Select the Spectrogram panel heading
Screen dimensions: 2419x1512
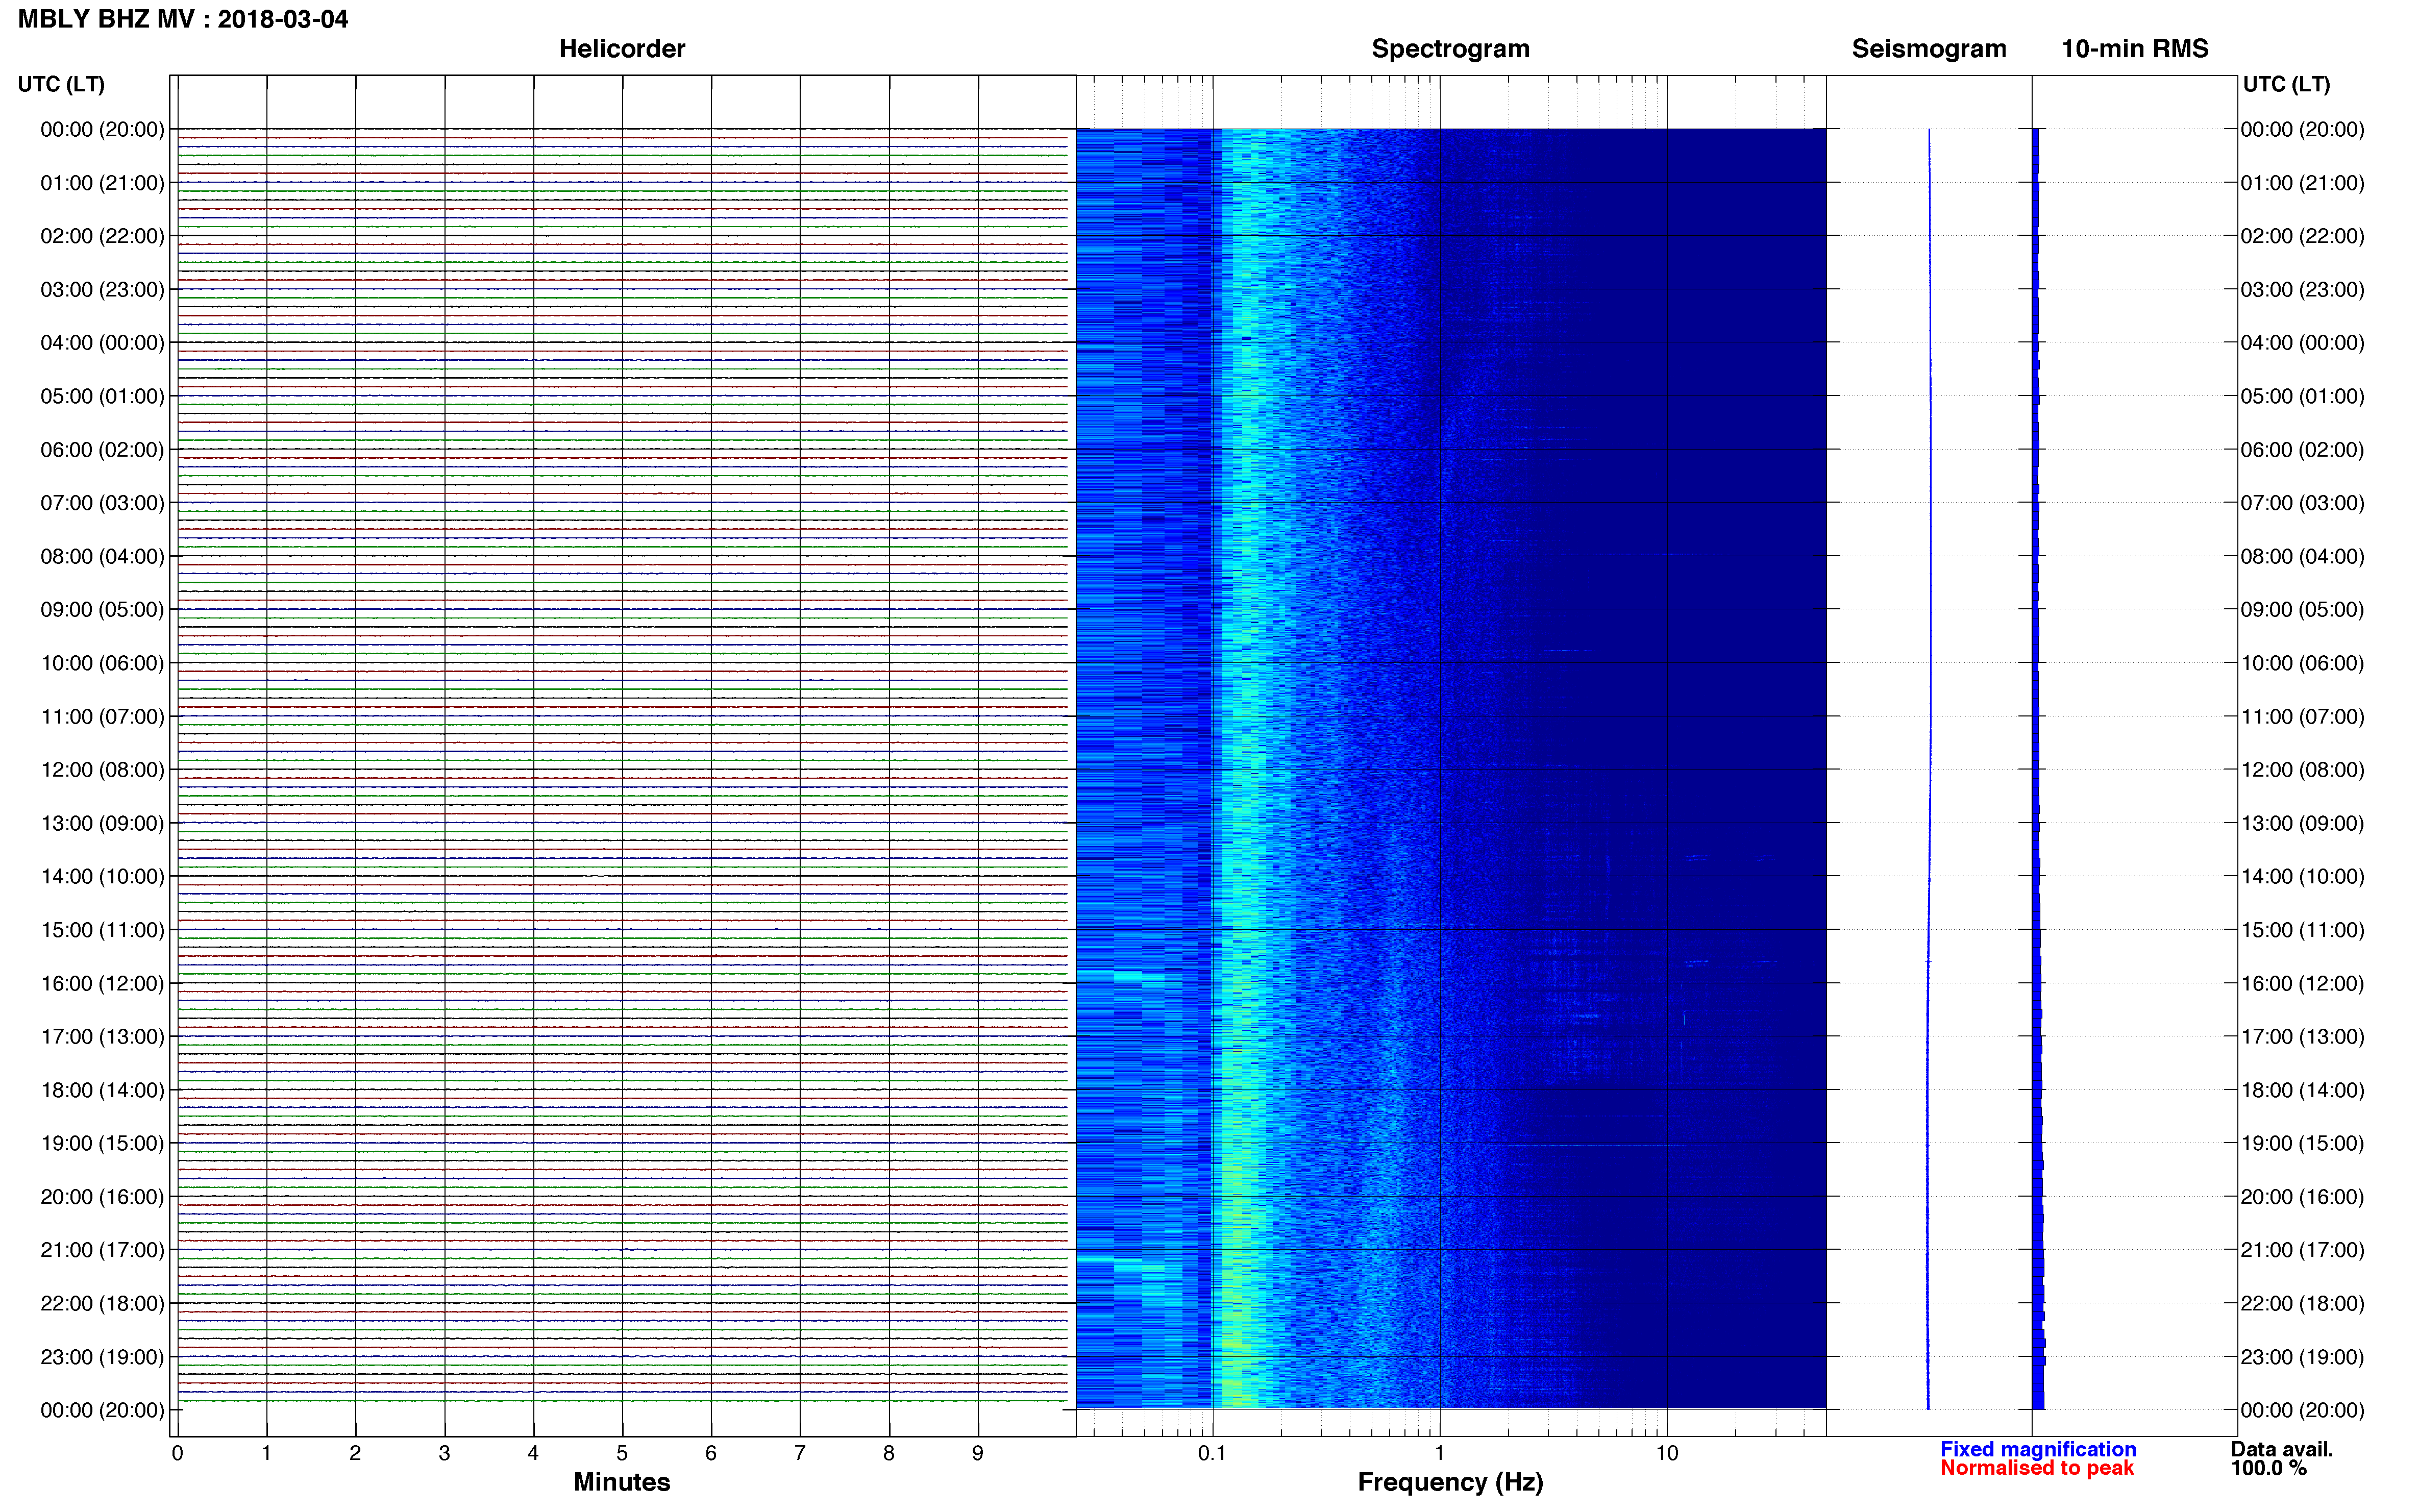(1450, 49)
